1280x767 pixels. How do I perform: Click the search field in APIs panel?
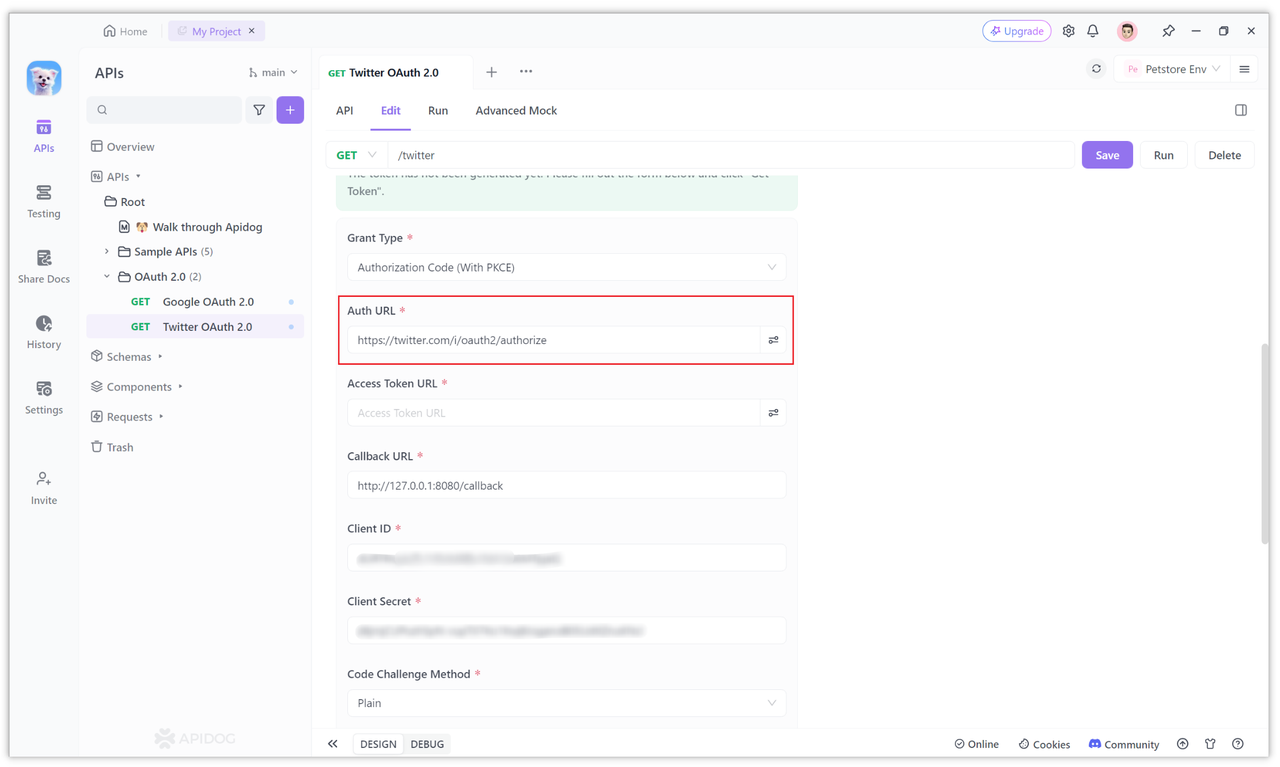tap(164, 110)
